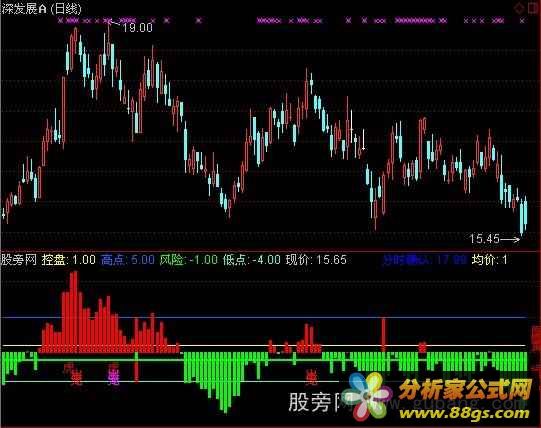Select the (日线) daily period label
Image resolution: width=541 pixels, height=428 pixels.
coord(66,9)
